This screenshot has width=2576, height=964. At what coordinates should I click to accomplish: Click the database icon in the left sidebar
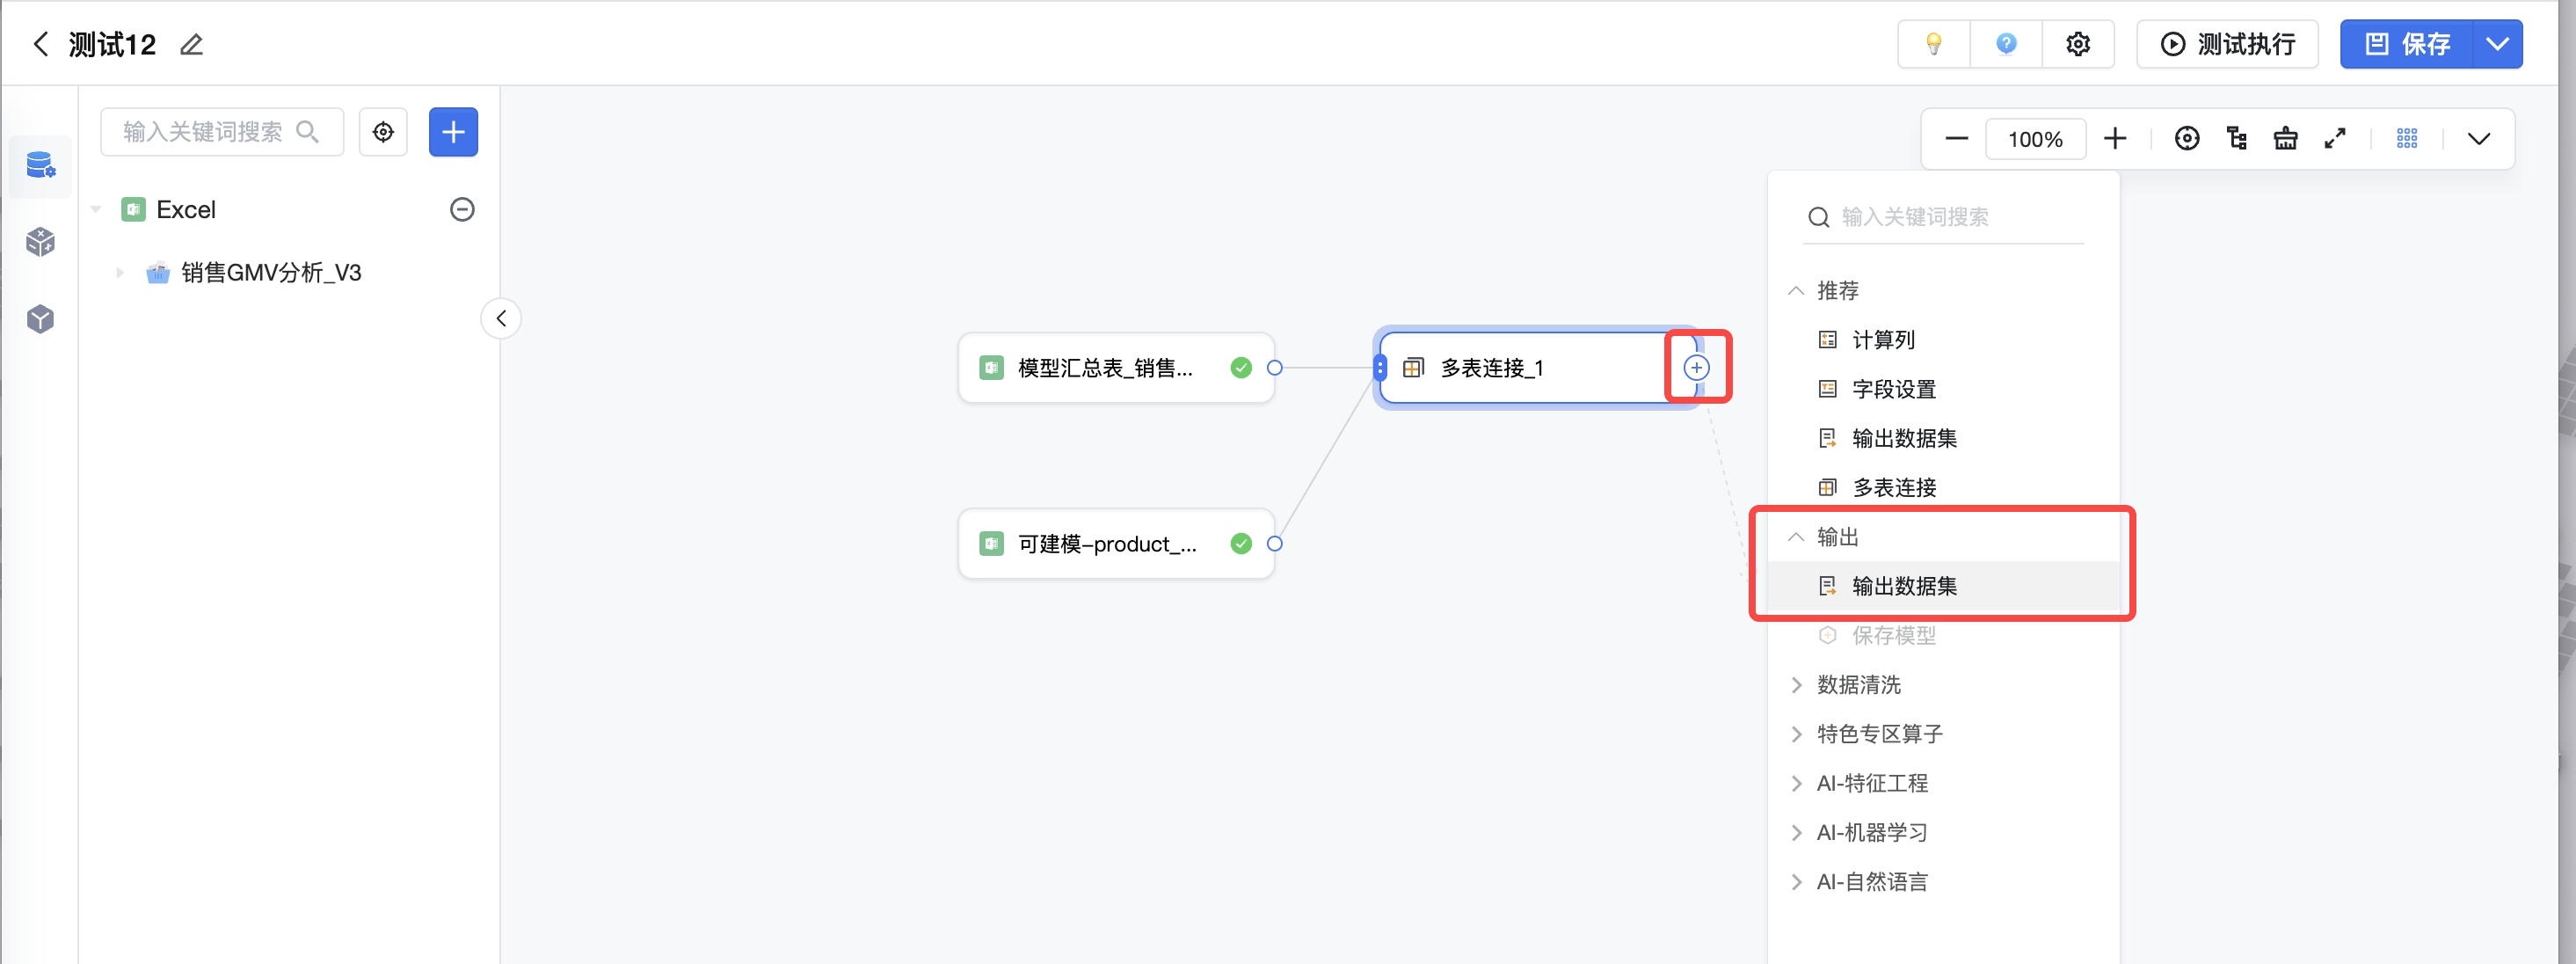click(x=40, y=165)
